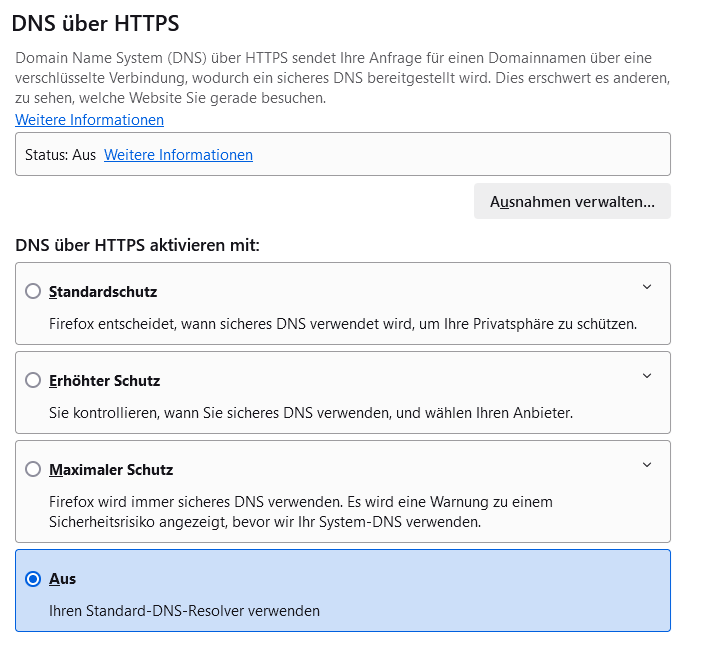Click the selected Aus radio button
Viewport: 711px width, 651px height.
pos(33,578)
